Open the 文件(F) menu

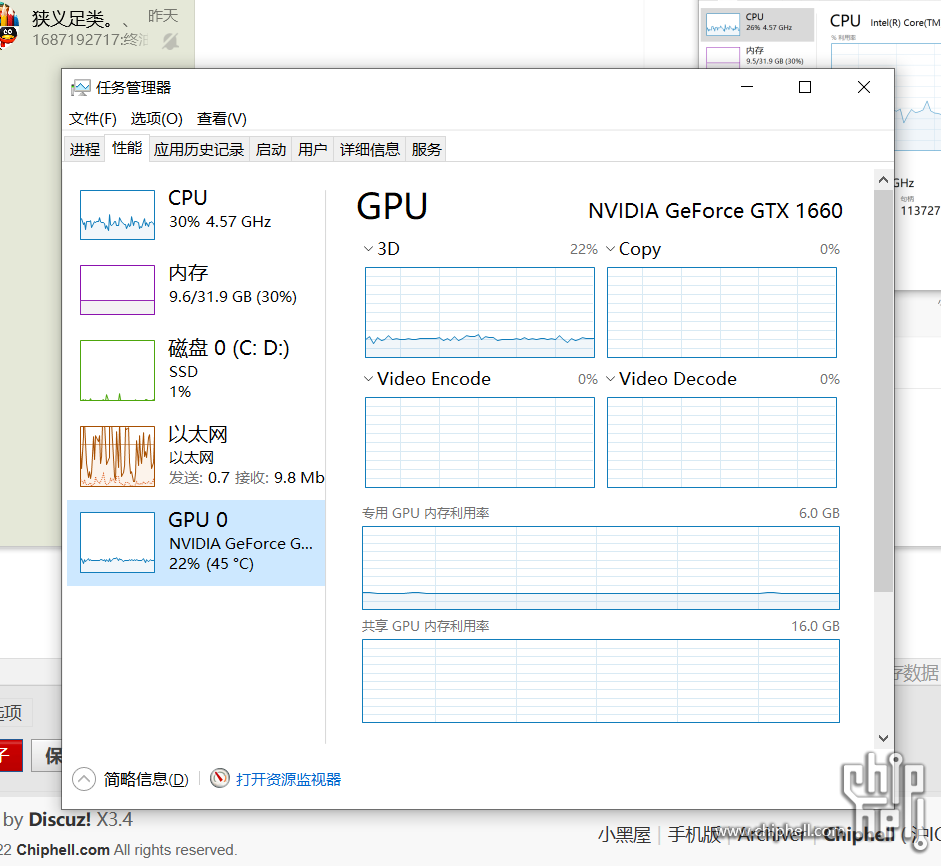pyautogui.click(x=92, y=119)
